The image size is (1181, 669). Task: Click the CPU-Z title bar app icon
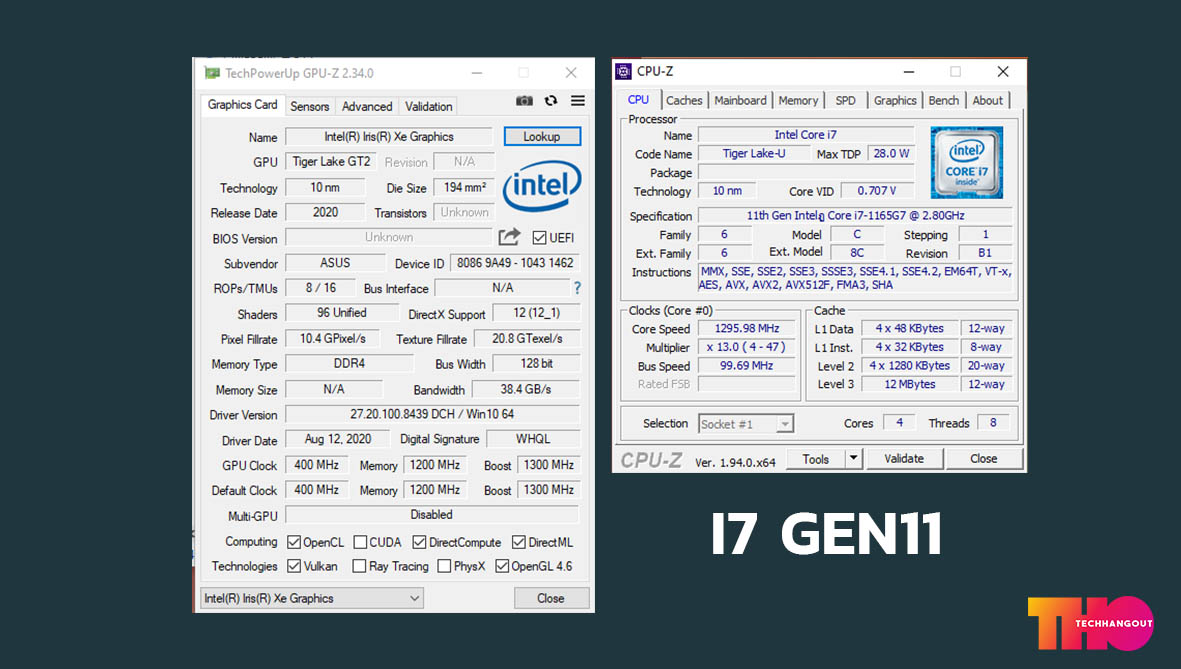(624, 72)
